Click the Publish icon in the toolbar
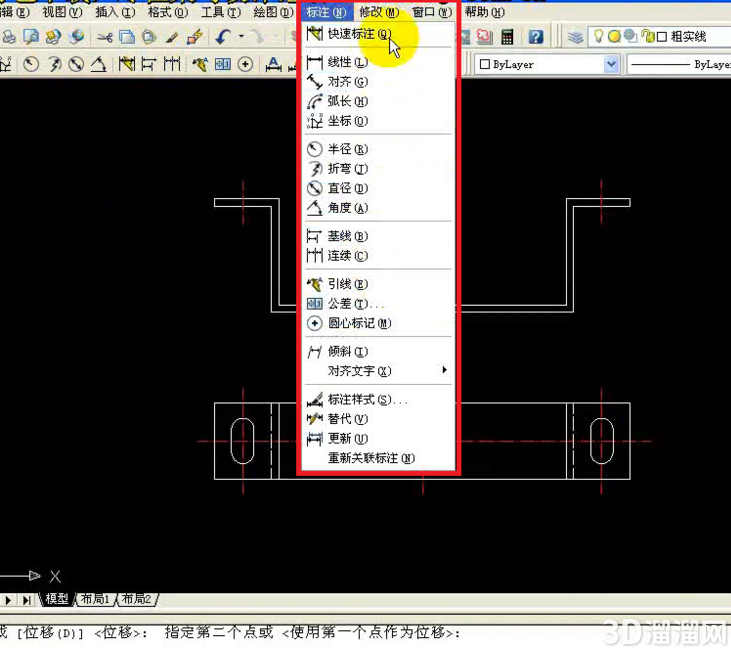Image resolution: width=731 pixels, height=648 pixels. [53, 37]
